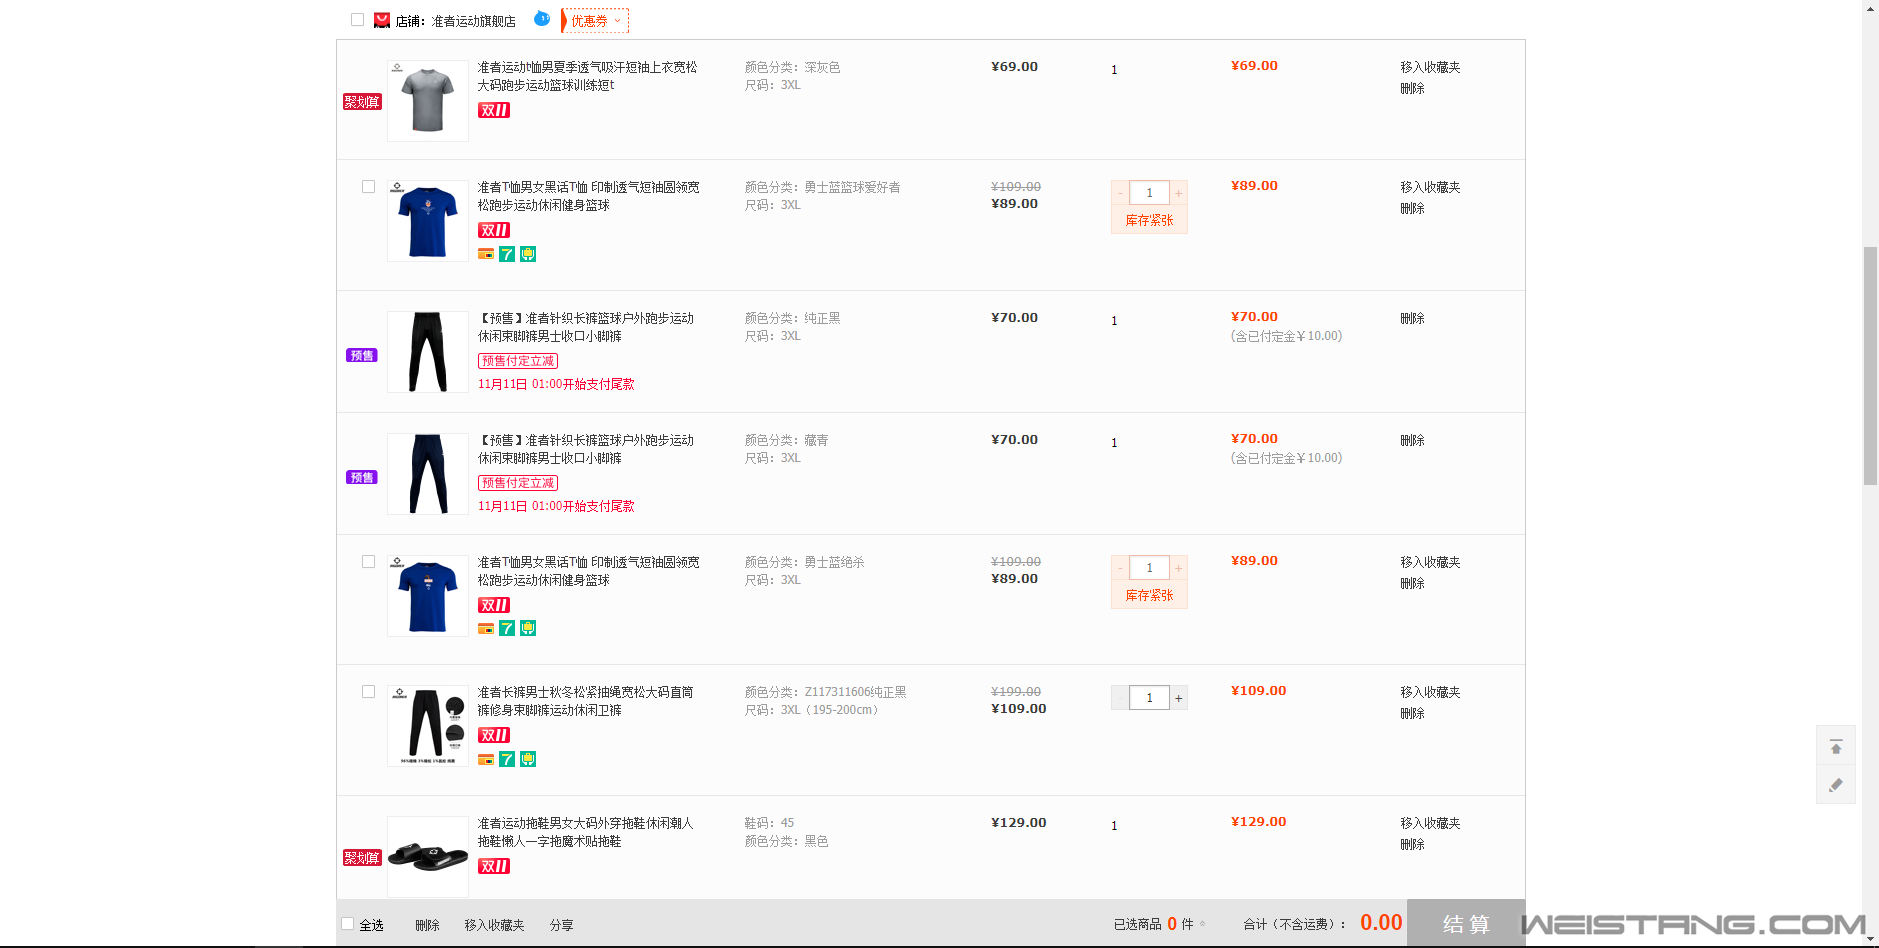Click 7-day return icon on Z117311606 sweatpants

(507, 759)
